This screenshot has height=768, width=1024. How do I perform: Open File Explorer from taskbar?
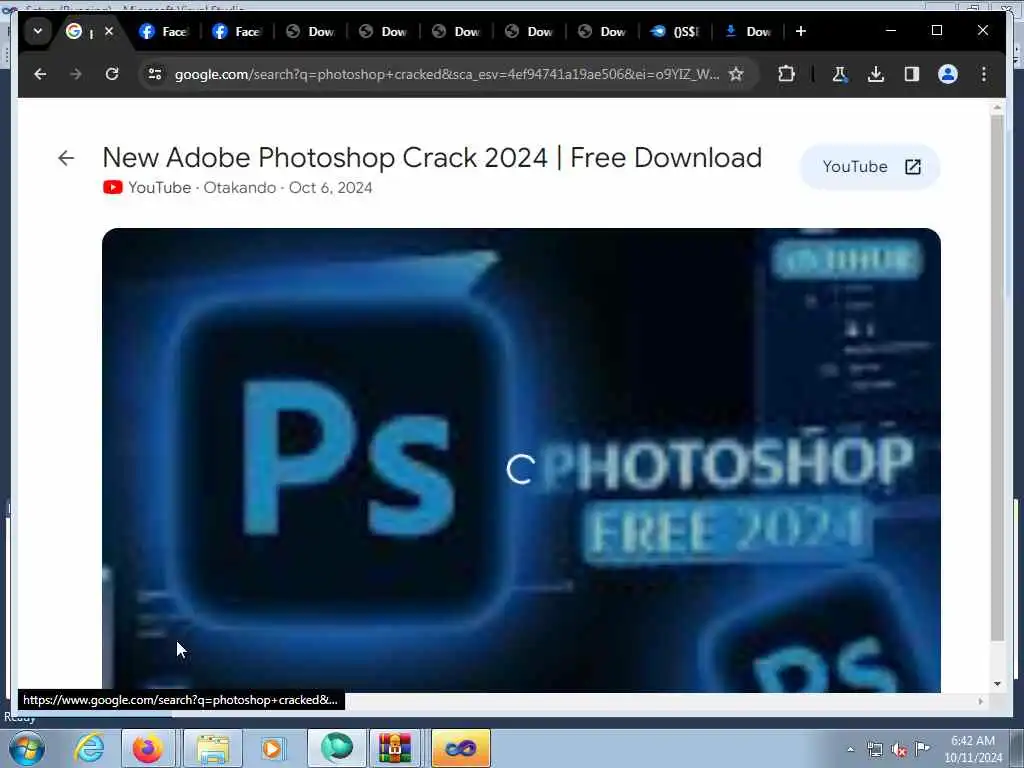(213, 748)
